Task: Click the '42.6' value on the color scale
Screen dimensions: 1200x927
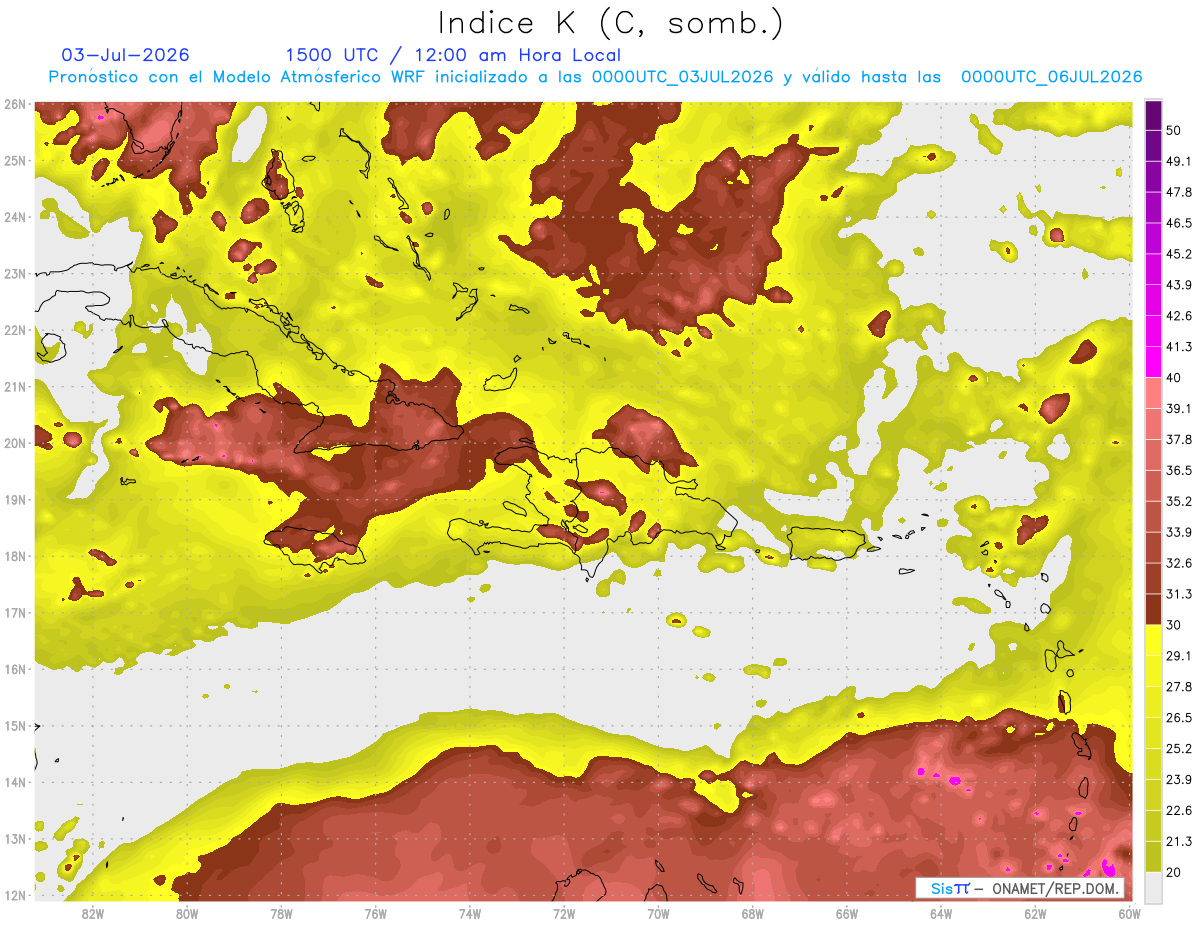Action: (1178, 316)
